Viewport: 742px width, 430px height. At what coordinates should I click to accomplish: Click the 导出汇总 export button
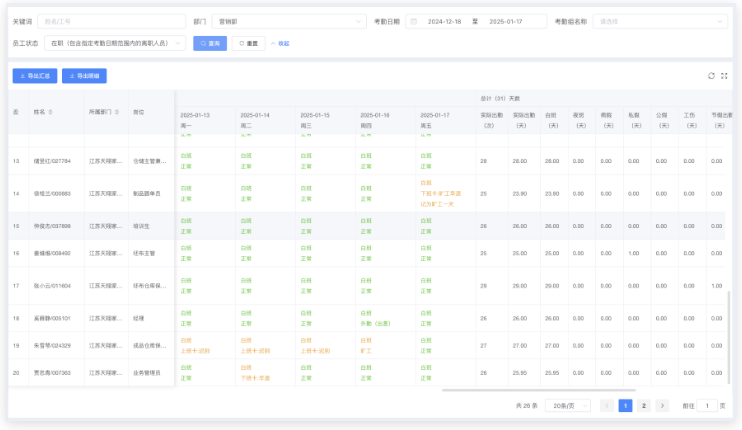[x=34, y=76]
